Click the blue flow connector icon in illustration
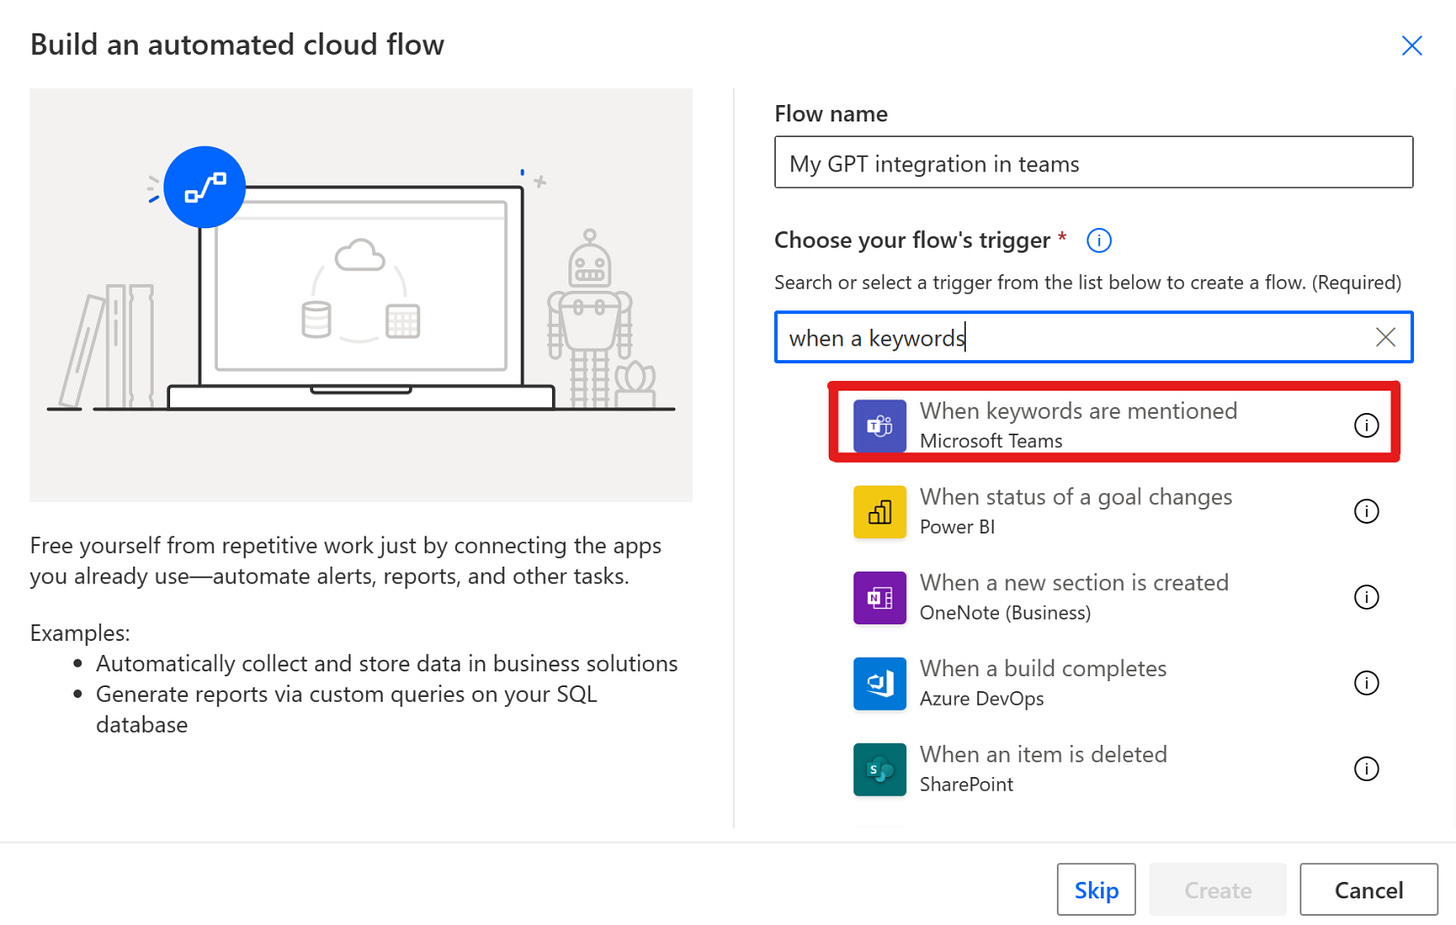 point(204,187)
